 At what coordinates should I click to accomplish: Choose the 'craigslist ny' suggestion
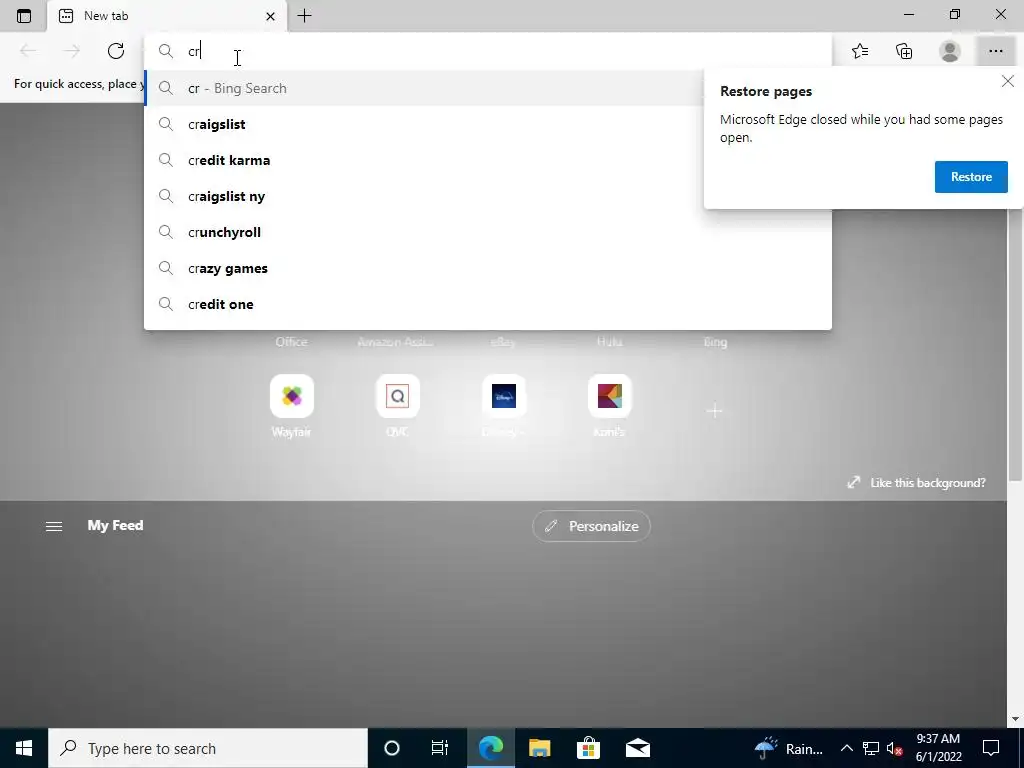click(423, 196)
